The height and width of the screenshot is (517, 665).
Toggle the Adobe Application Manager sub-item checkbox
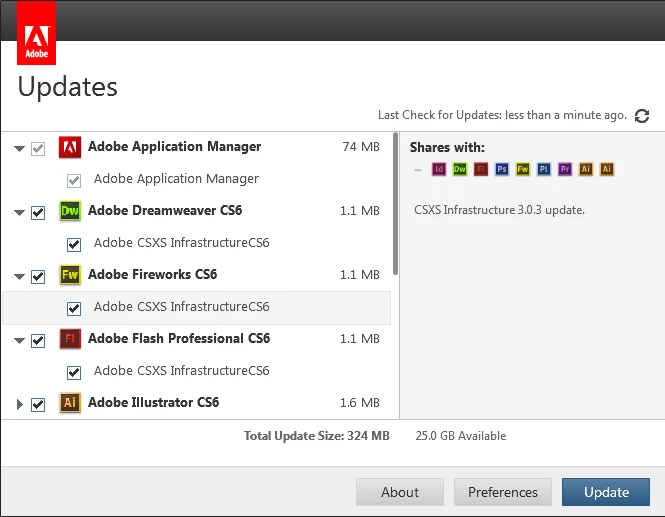[x=74, y=181]
